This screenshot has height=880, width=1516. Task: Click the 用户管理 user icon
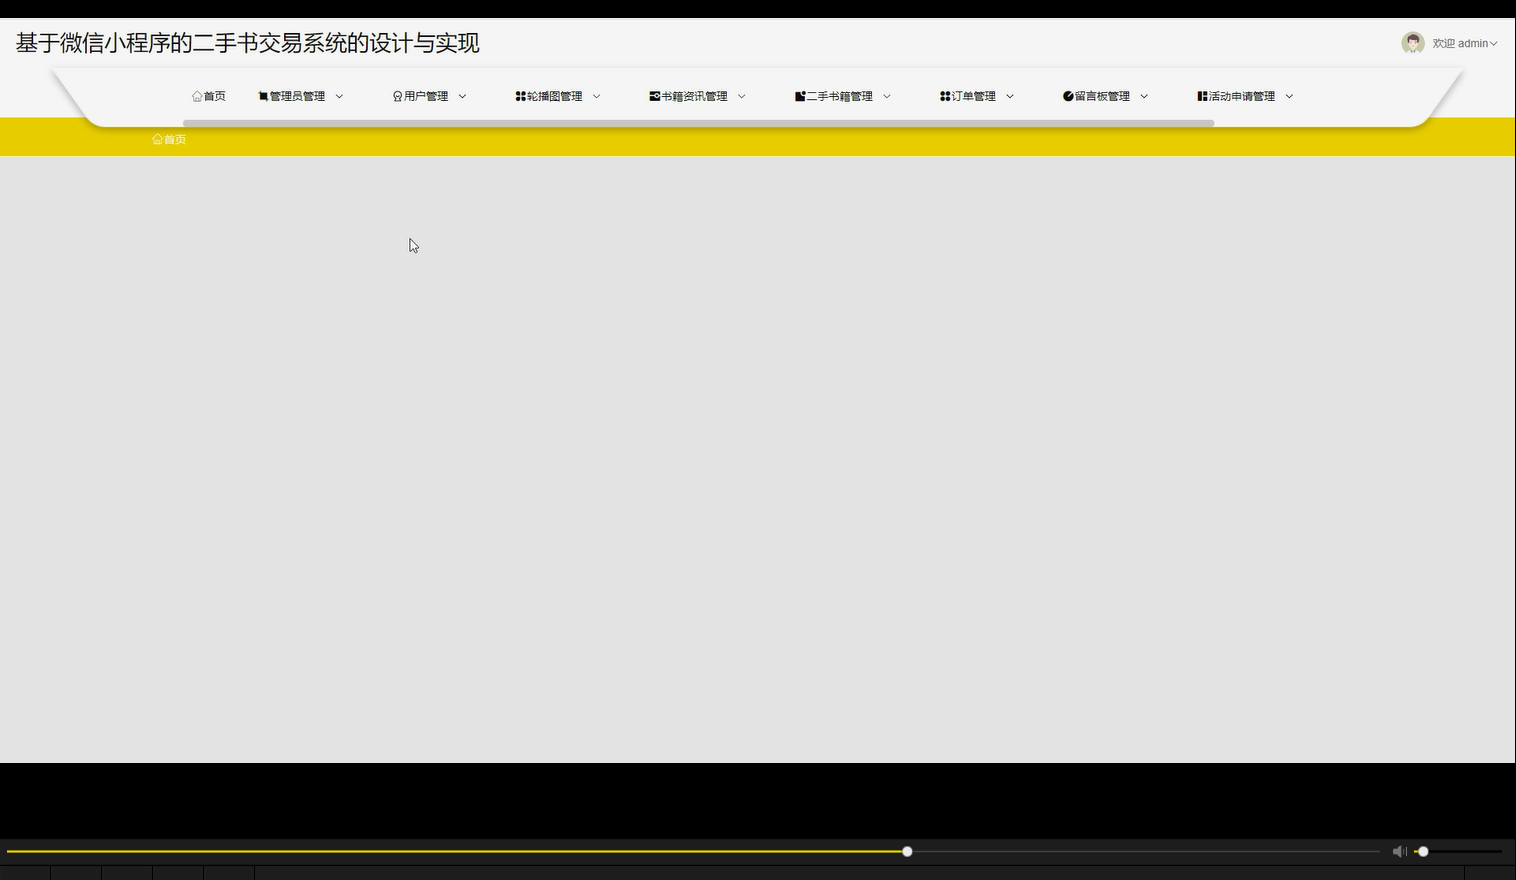click(x=397, y=97)
